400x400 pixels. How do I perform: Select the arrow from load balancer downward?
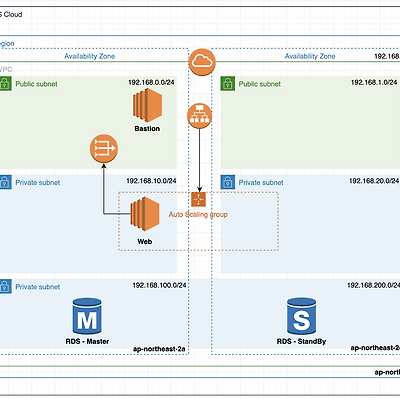[x=200, y=160]
